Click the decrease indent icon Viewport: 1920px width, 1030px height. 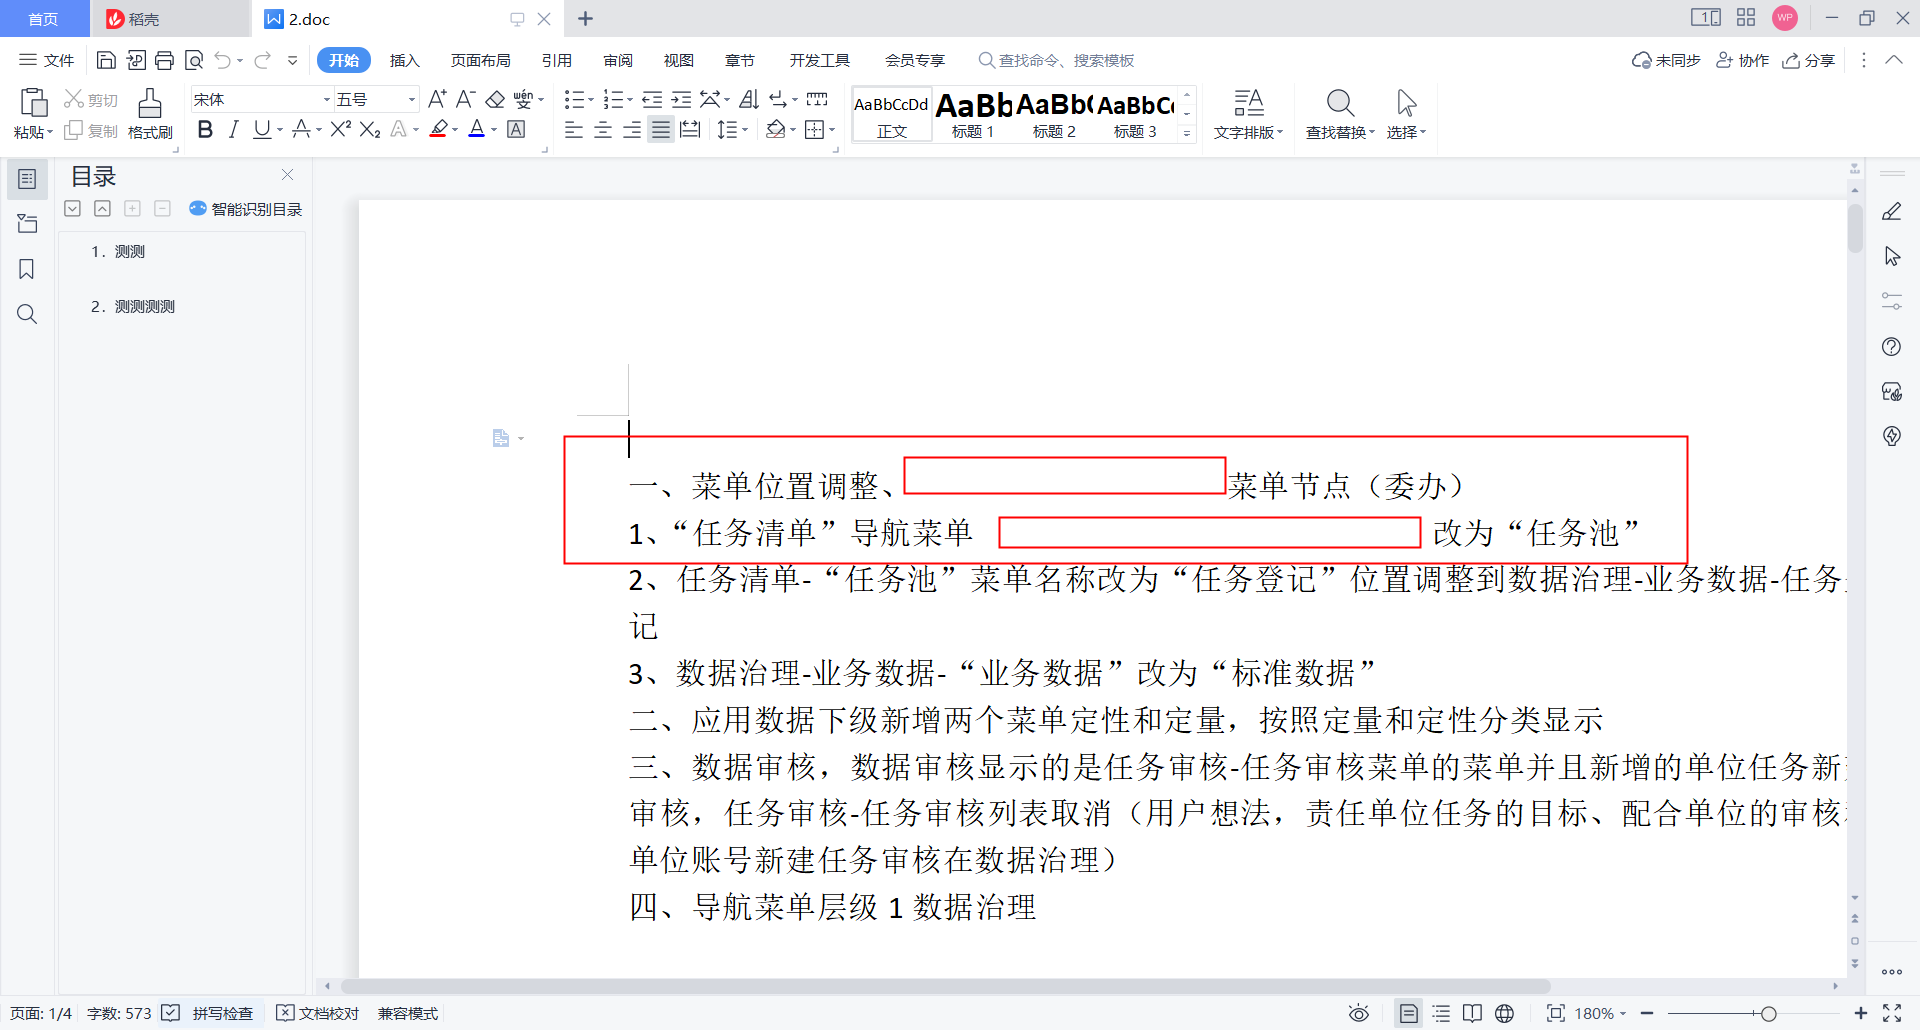tap(652, 99)
